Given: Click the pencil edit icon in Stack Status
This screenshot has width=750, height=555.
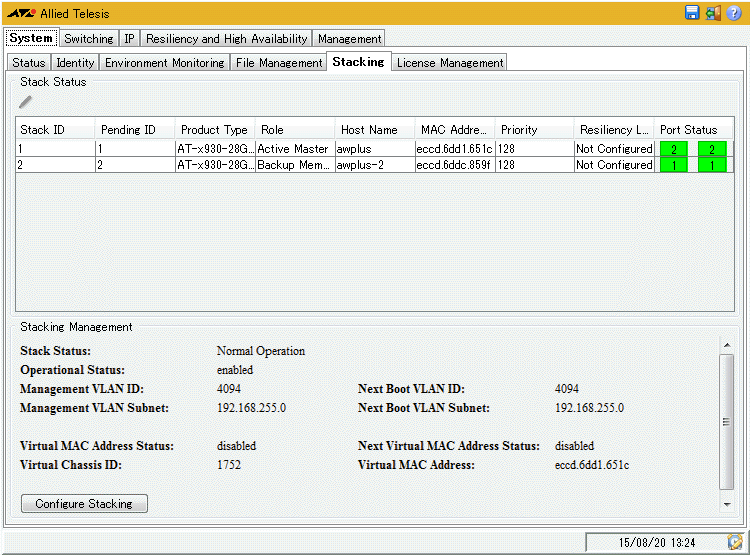Looking at the screenshot, I should pos(26,101).
